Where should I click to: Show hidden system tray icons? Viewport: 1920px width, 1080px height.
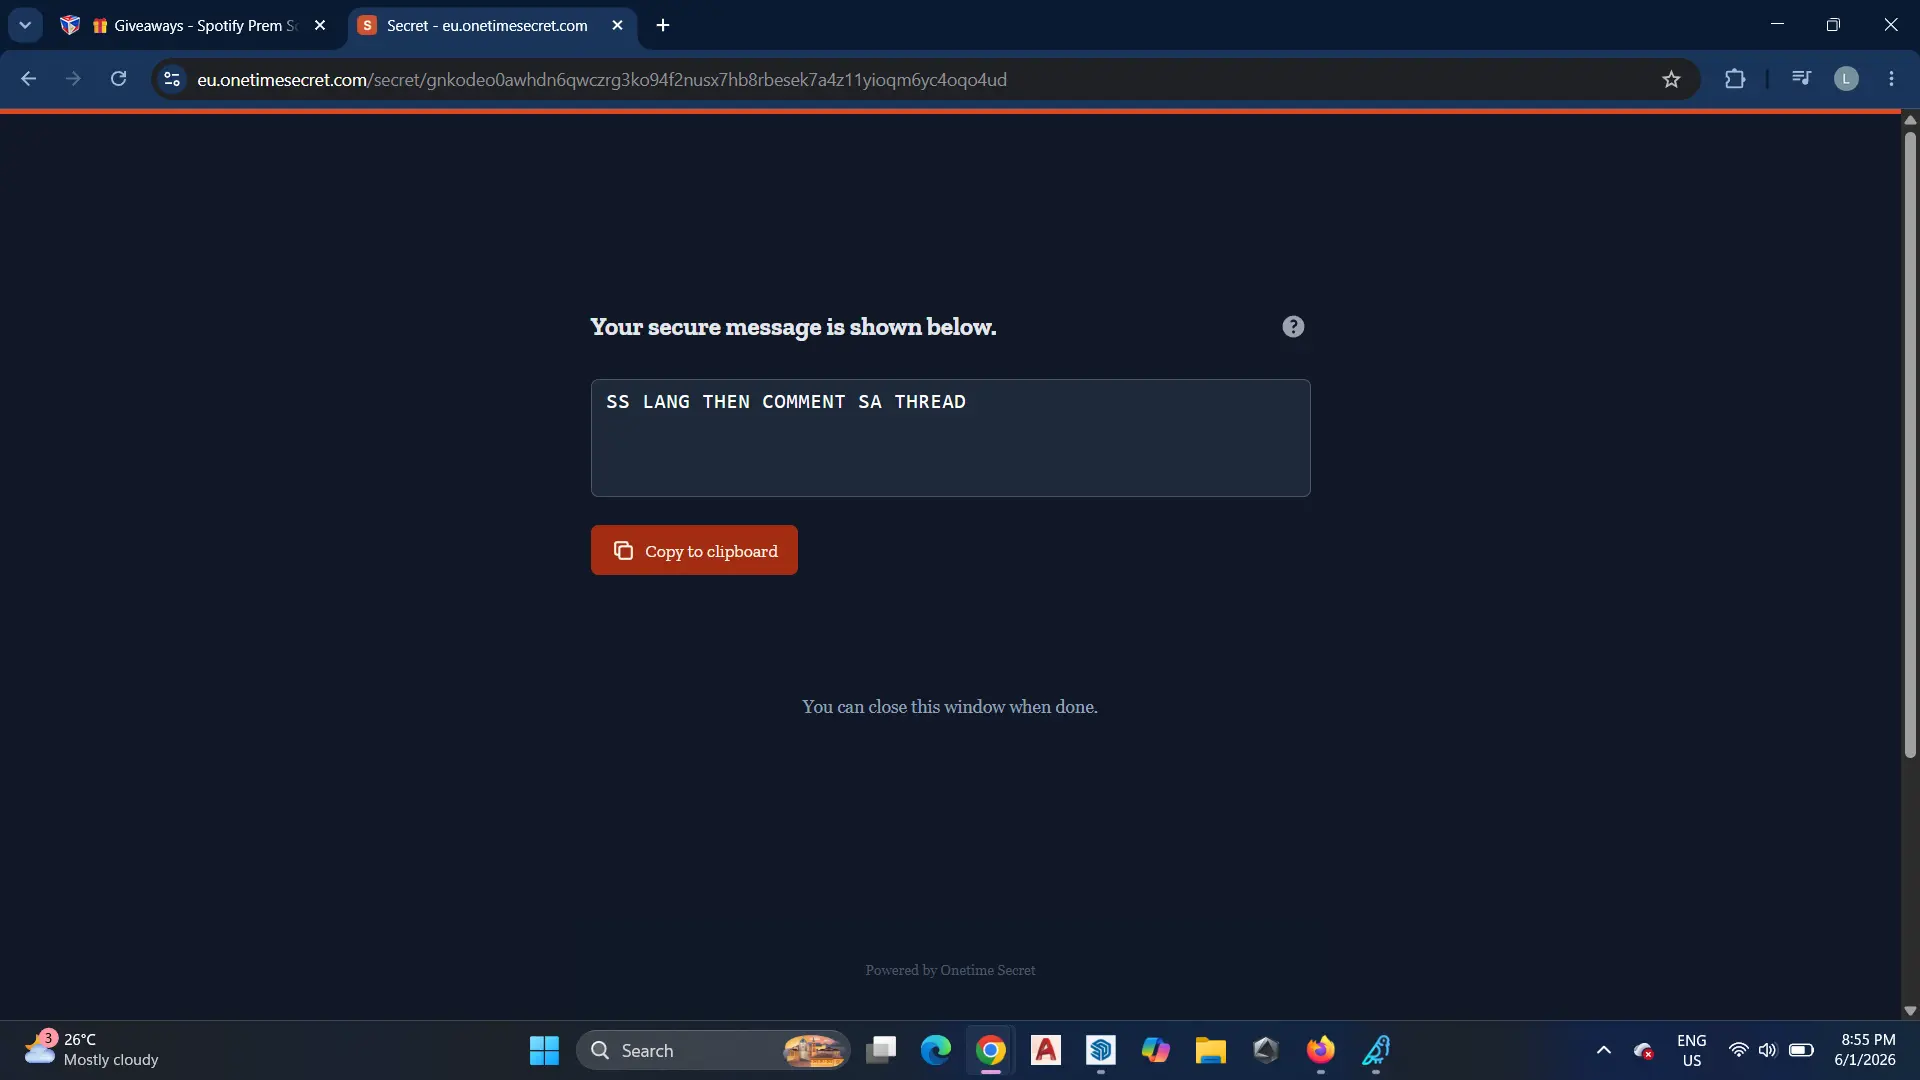tap(1604, 1050)
